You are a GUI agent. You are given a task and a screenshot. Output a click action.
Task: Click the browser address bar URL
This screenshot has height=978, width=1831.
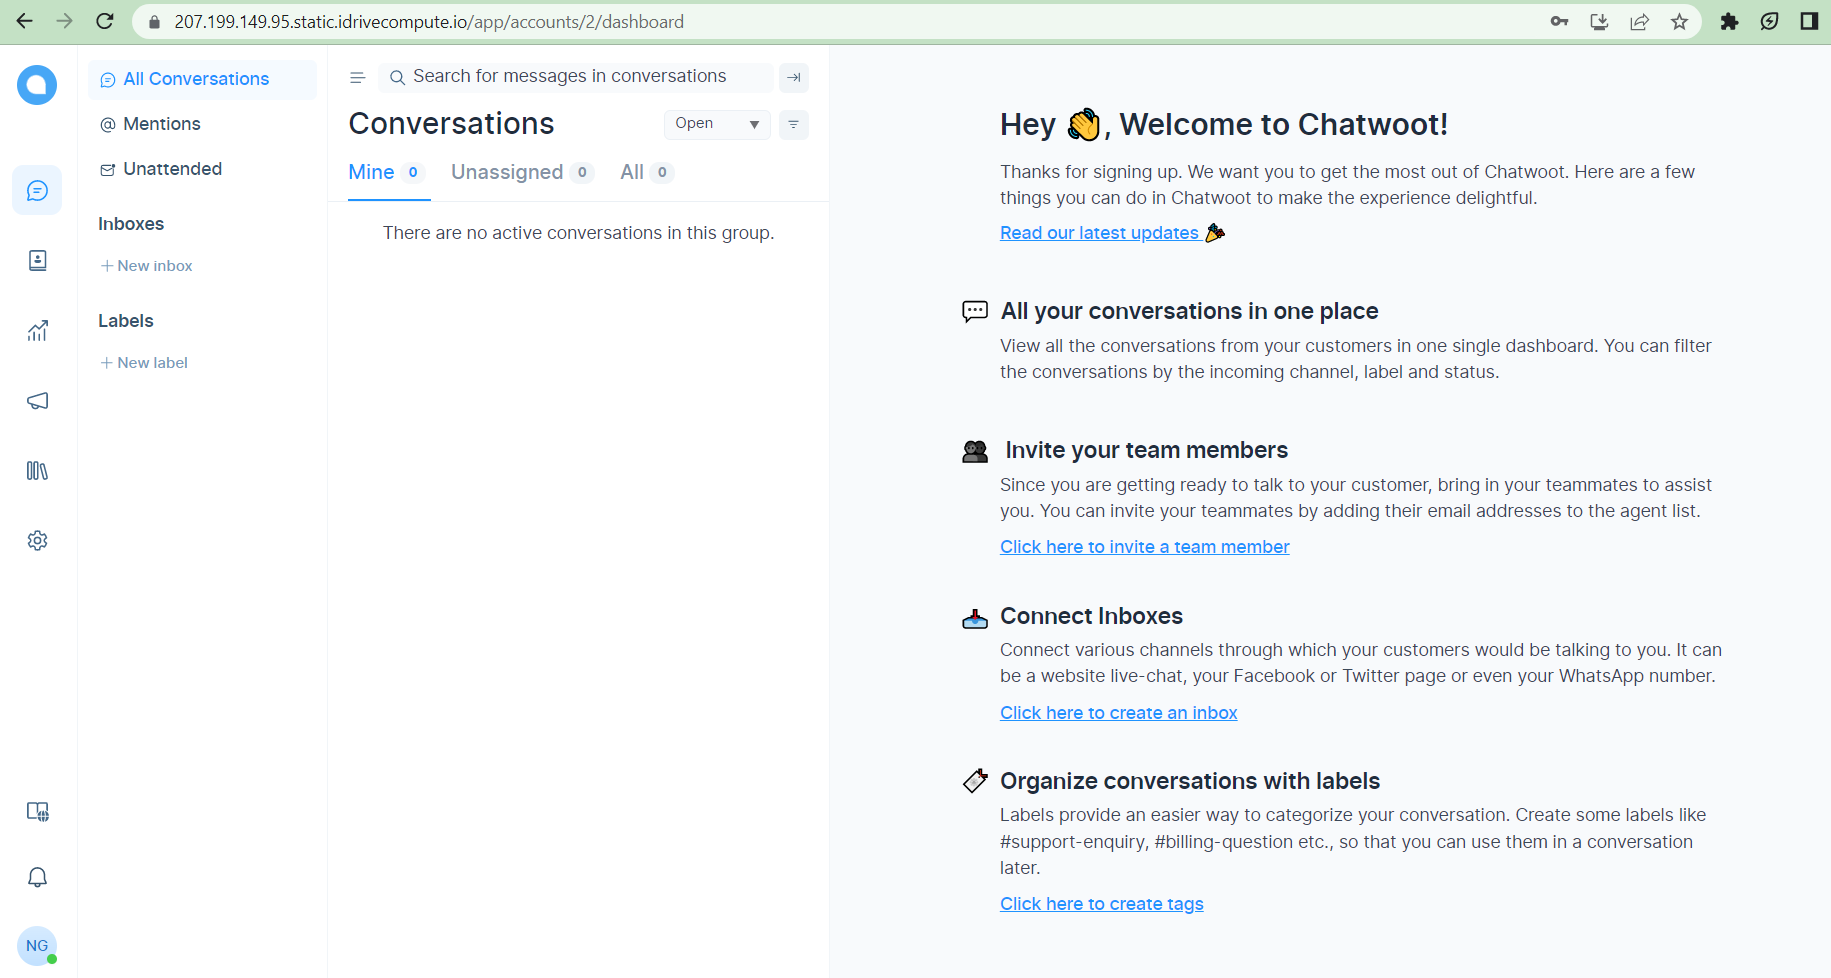click(429, 22)
